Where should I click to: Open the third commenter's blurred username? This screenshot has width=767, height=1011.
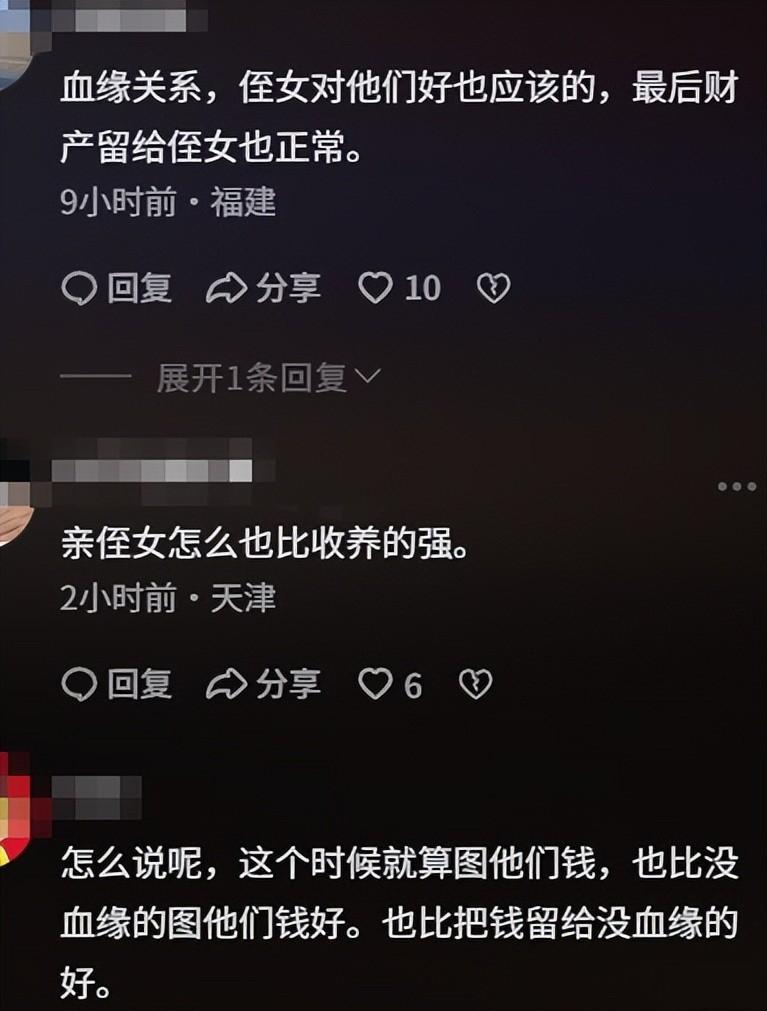click(x=97, y=796)
